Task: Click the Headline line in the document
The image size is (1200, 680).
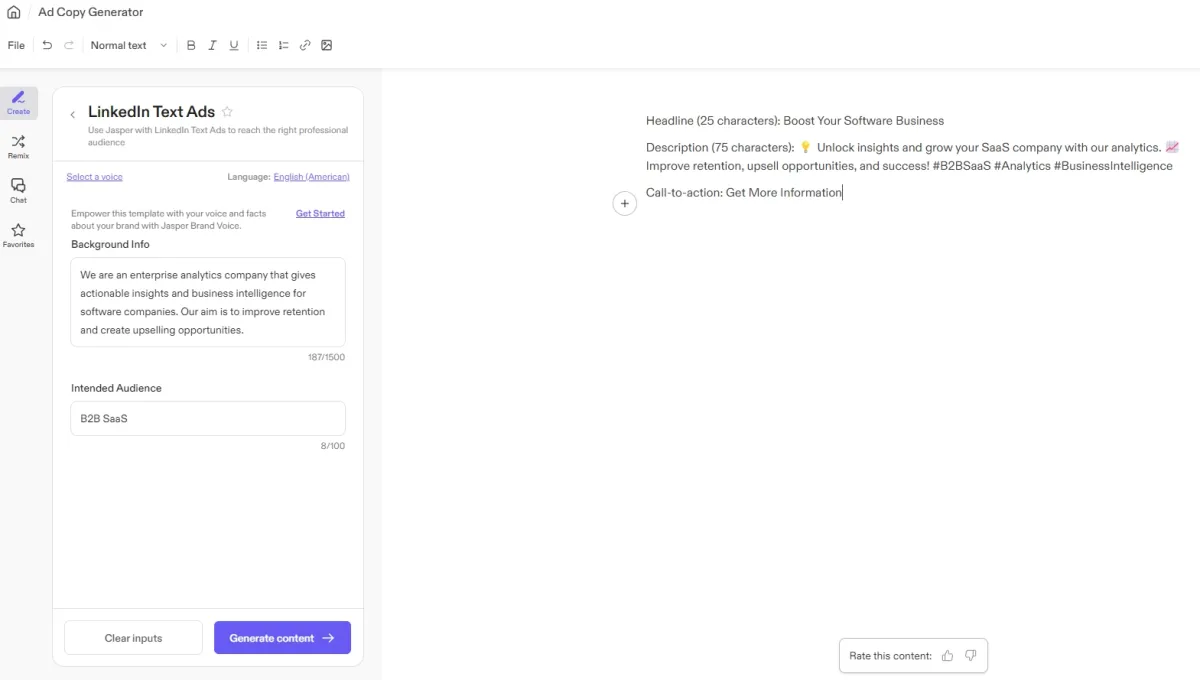Action: click(x=795, y=121)
